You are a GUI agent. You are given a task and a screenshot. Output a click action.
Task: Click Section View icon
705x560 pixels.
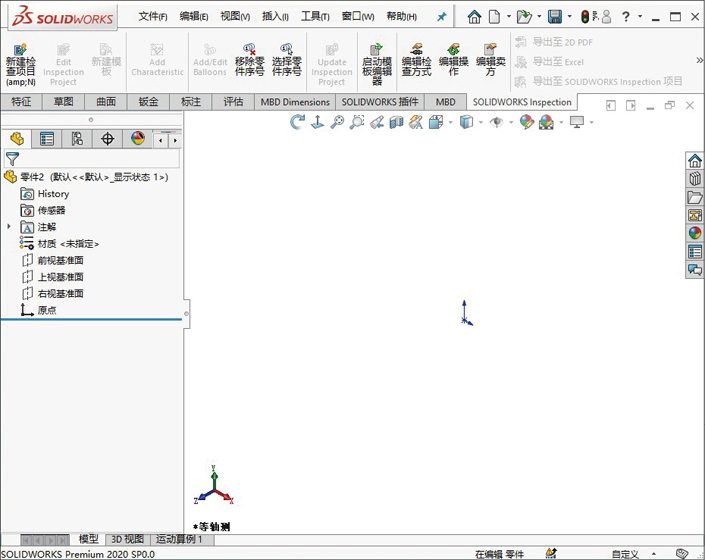tap(396, 122)
